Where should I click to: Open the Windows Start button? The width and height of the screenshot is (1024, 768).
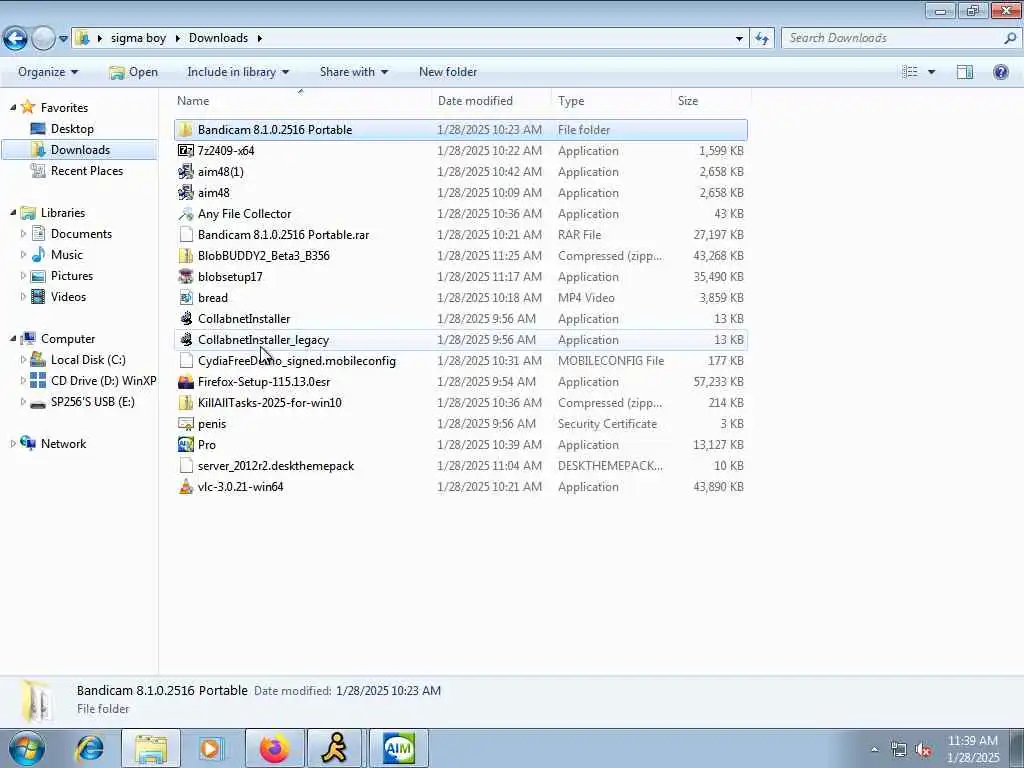(x=27, y=748)
